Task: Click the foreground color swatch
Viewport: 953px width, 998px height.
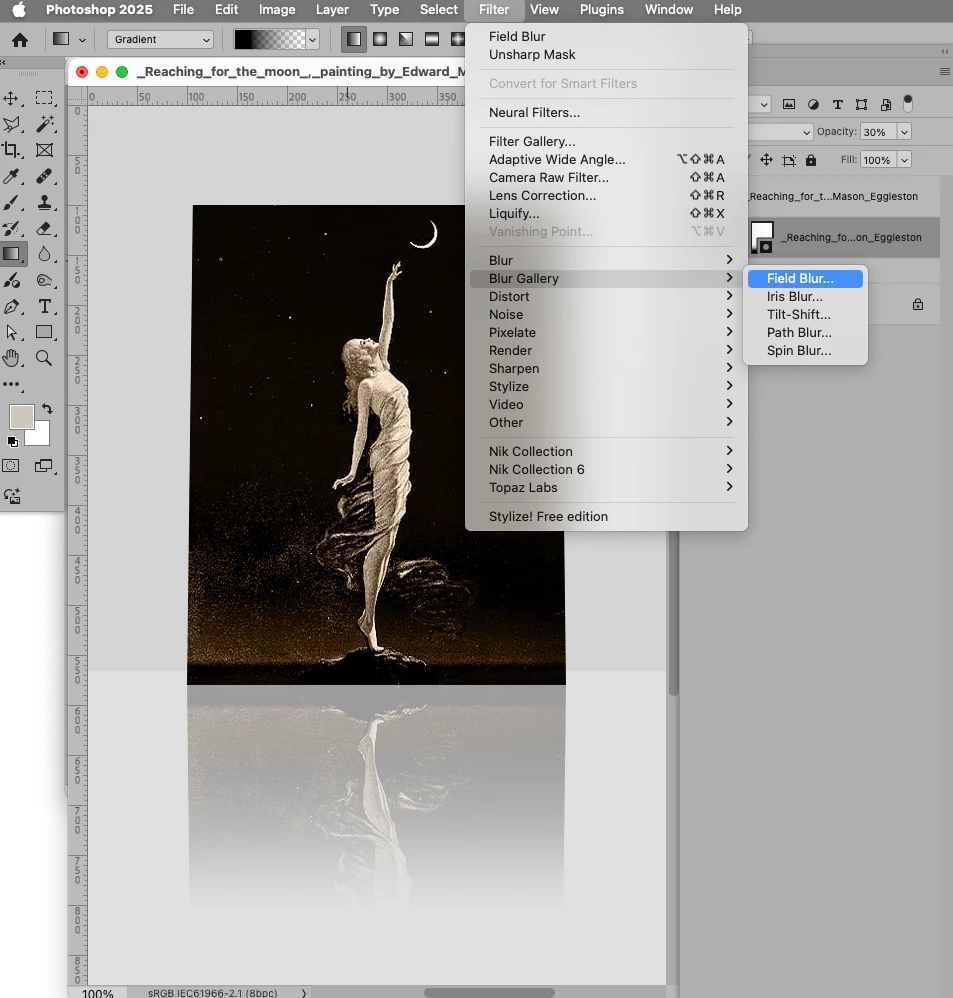Action: tap(21, 418)
